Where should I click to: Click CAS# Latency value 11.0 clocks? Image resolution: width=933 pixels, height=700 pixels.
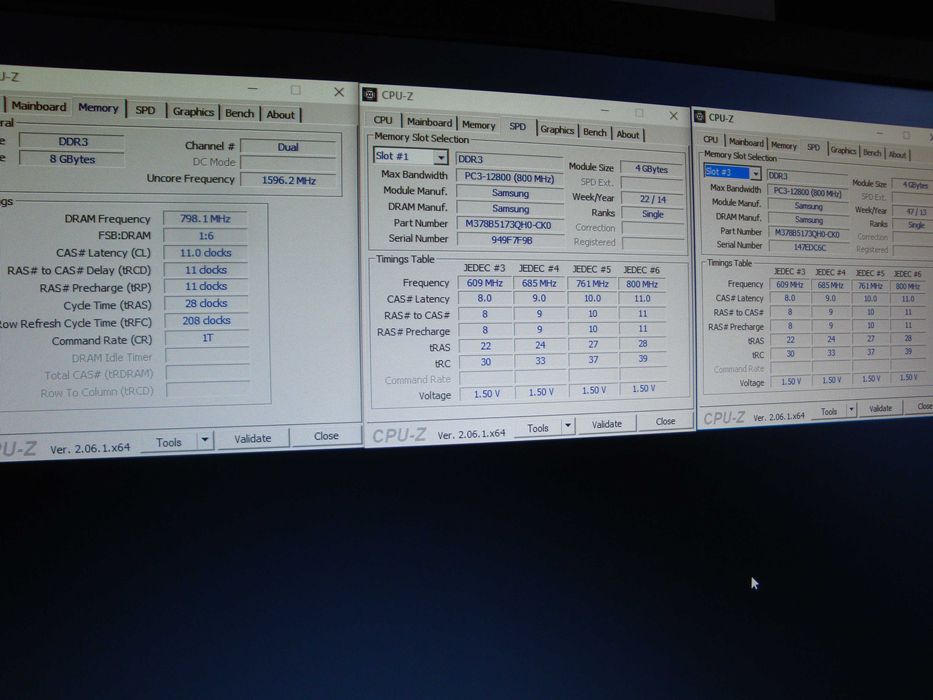(206, 252)
